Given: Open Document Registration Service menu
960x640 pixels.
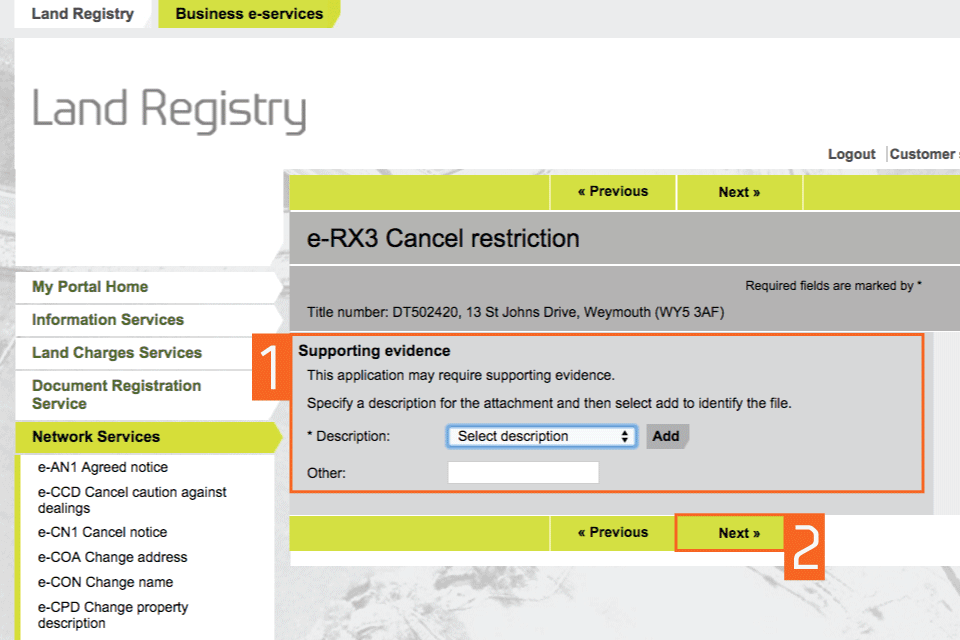Looking at the screenshot, I should [116, 394].
